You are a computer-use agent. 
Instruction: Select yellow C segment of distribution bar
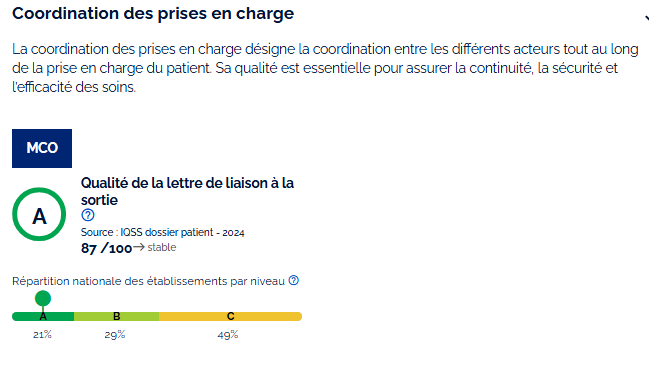point(231,316)
